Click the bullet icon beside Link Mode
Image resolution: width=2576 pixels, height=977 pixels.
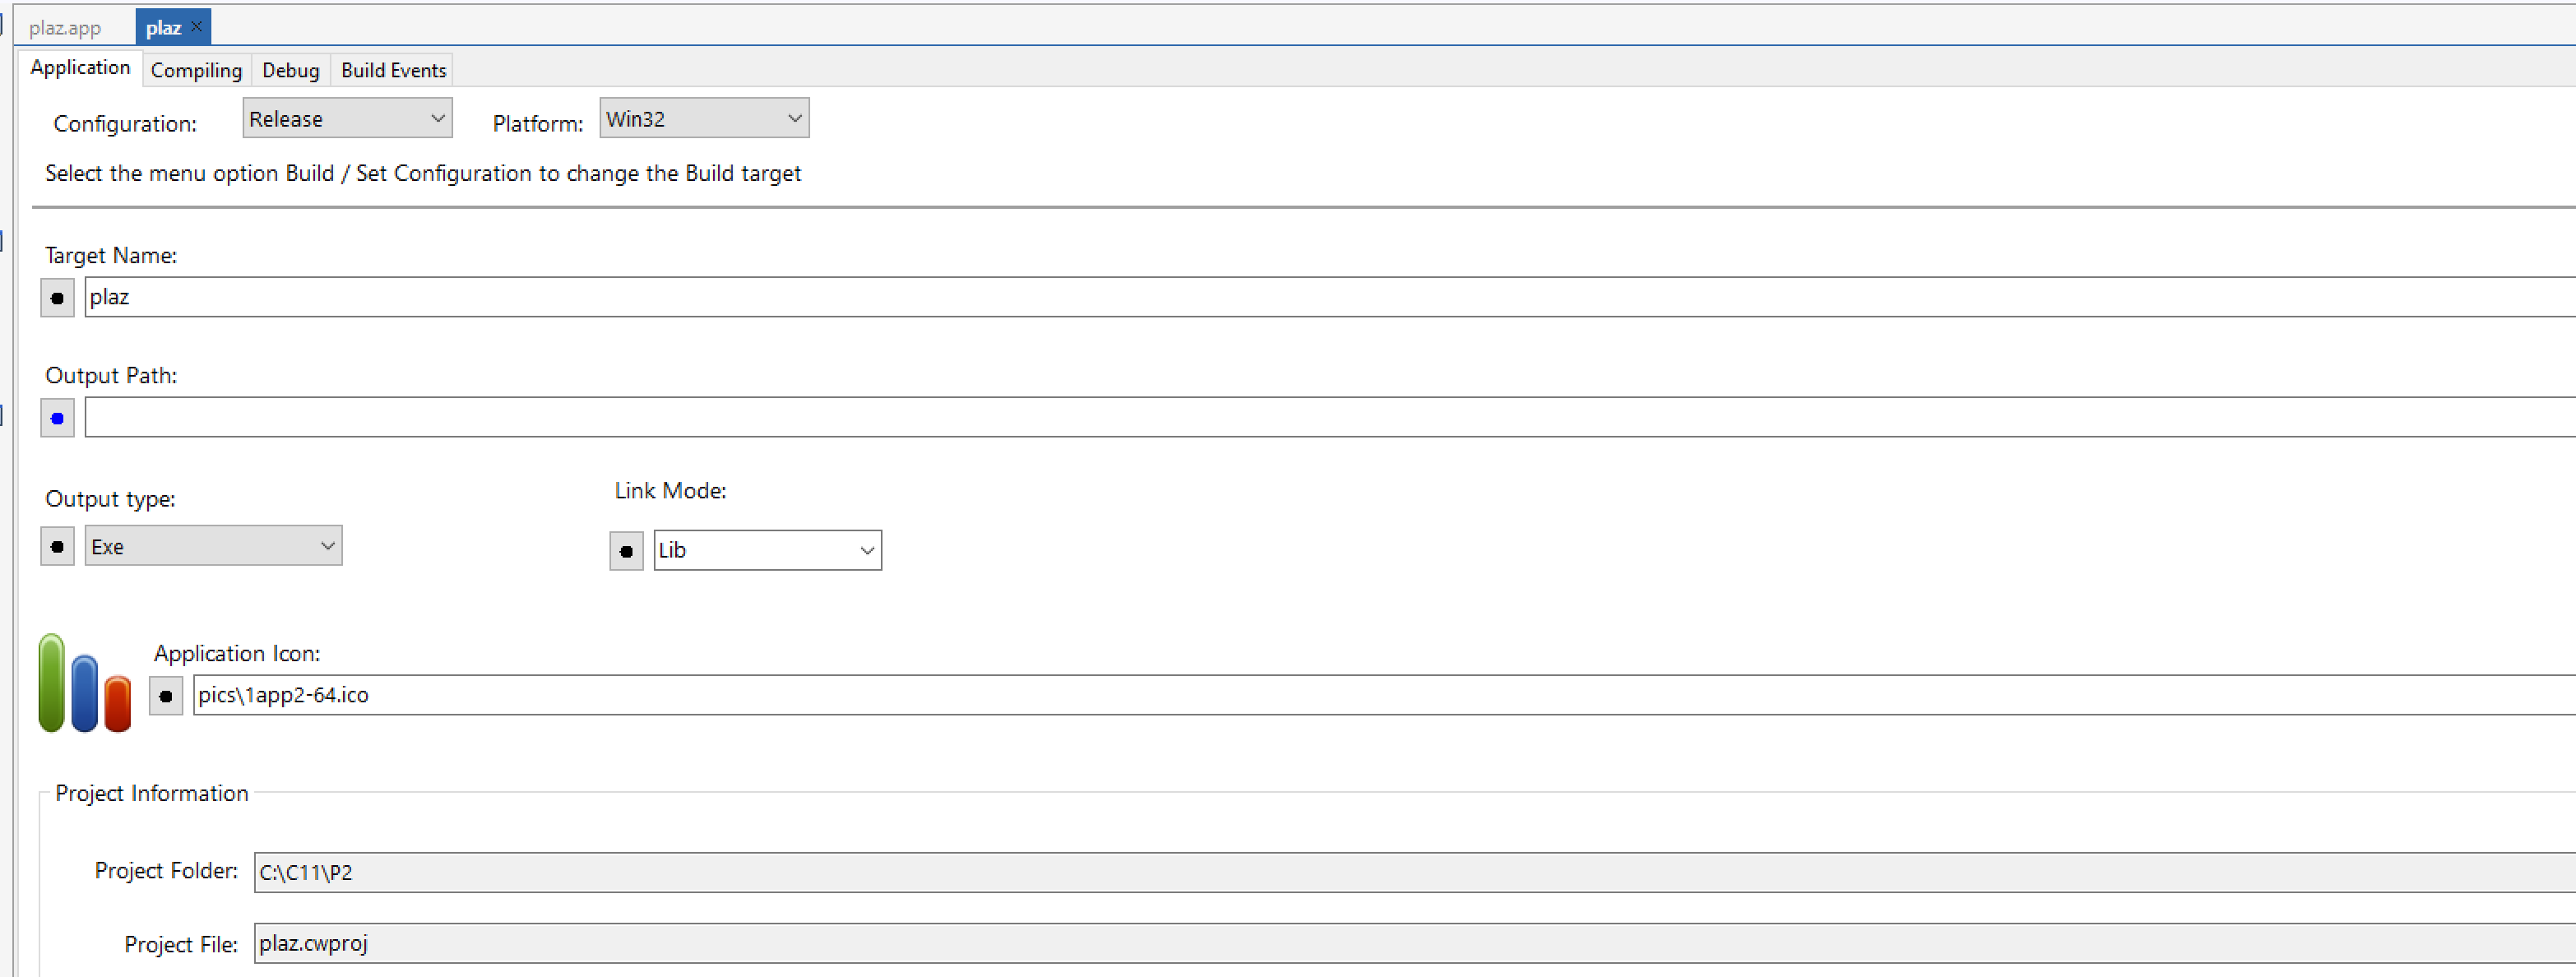(626, 551)
